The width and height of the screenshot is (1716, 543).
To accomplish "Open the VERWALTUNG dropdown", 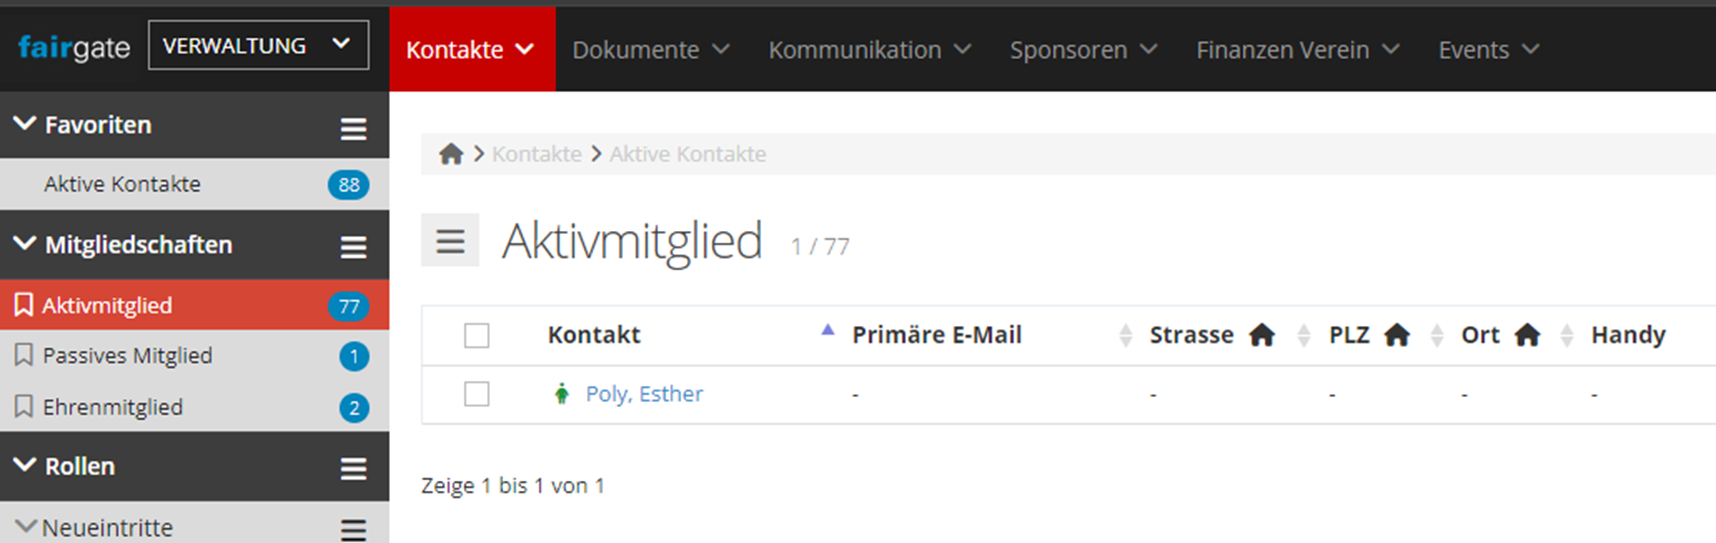I will [x=258, y=45].
